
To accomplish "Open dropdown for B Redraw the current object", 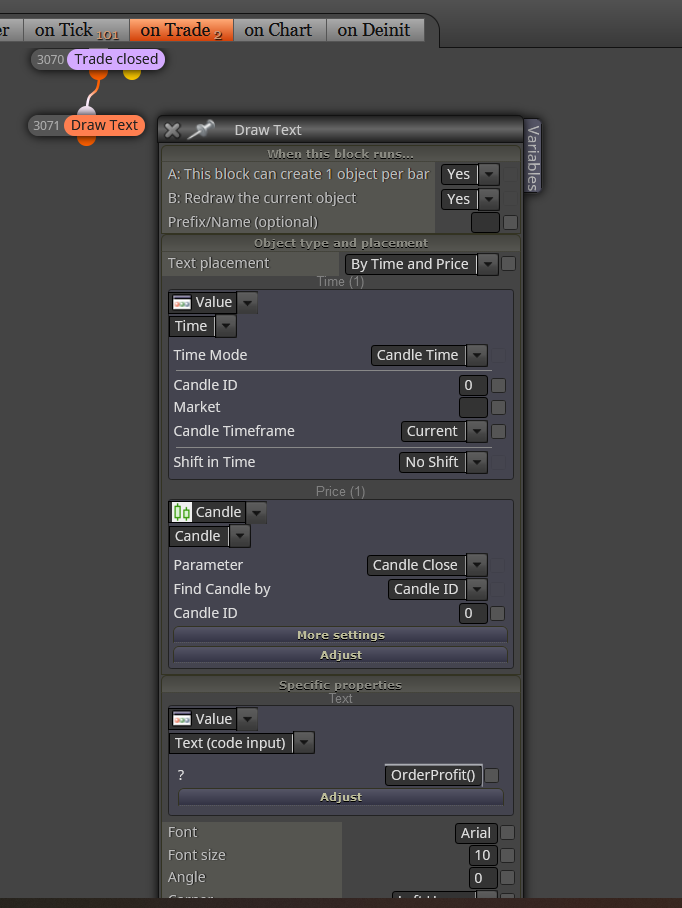I will (489, 199).
